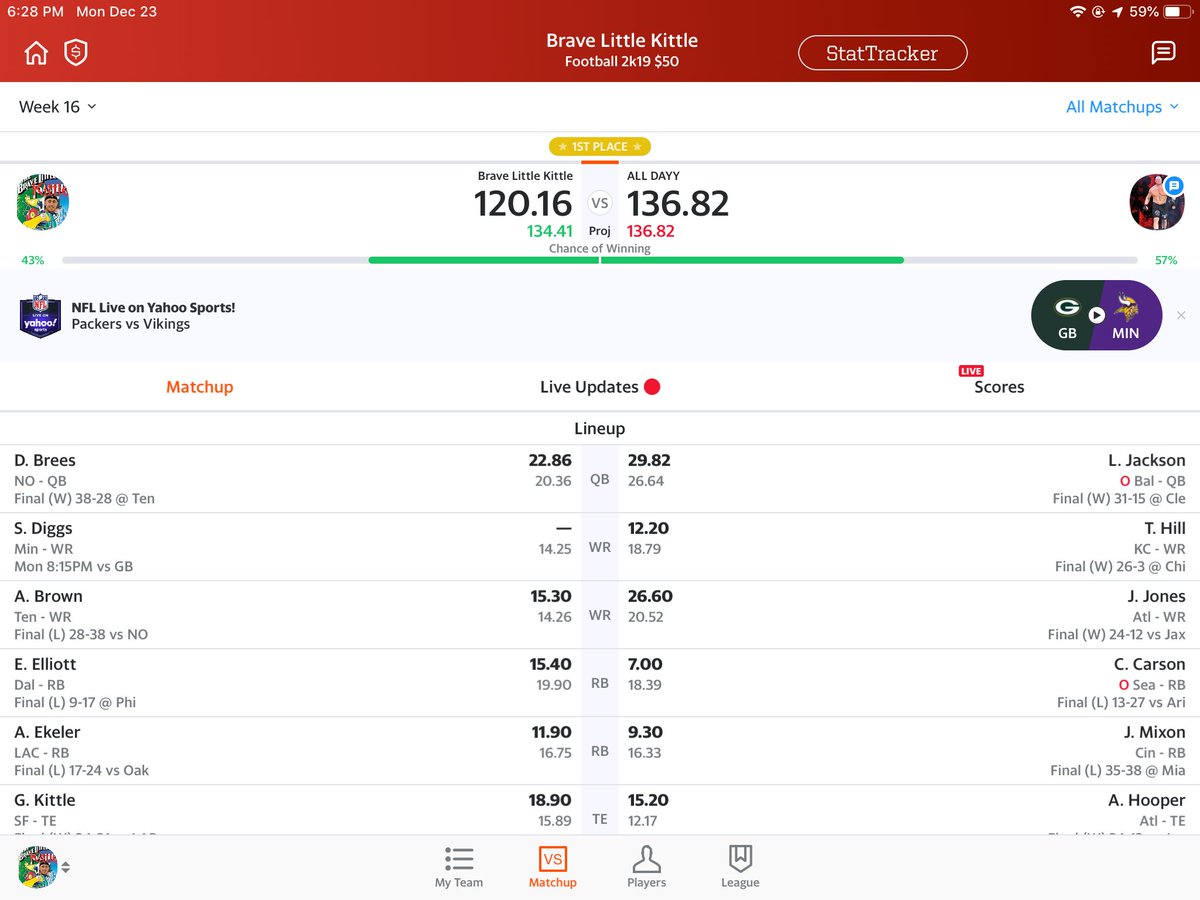Switch to the Scores tab
The width and height of the screenshot is (1200, 900).
click(999, 387)
